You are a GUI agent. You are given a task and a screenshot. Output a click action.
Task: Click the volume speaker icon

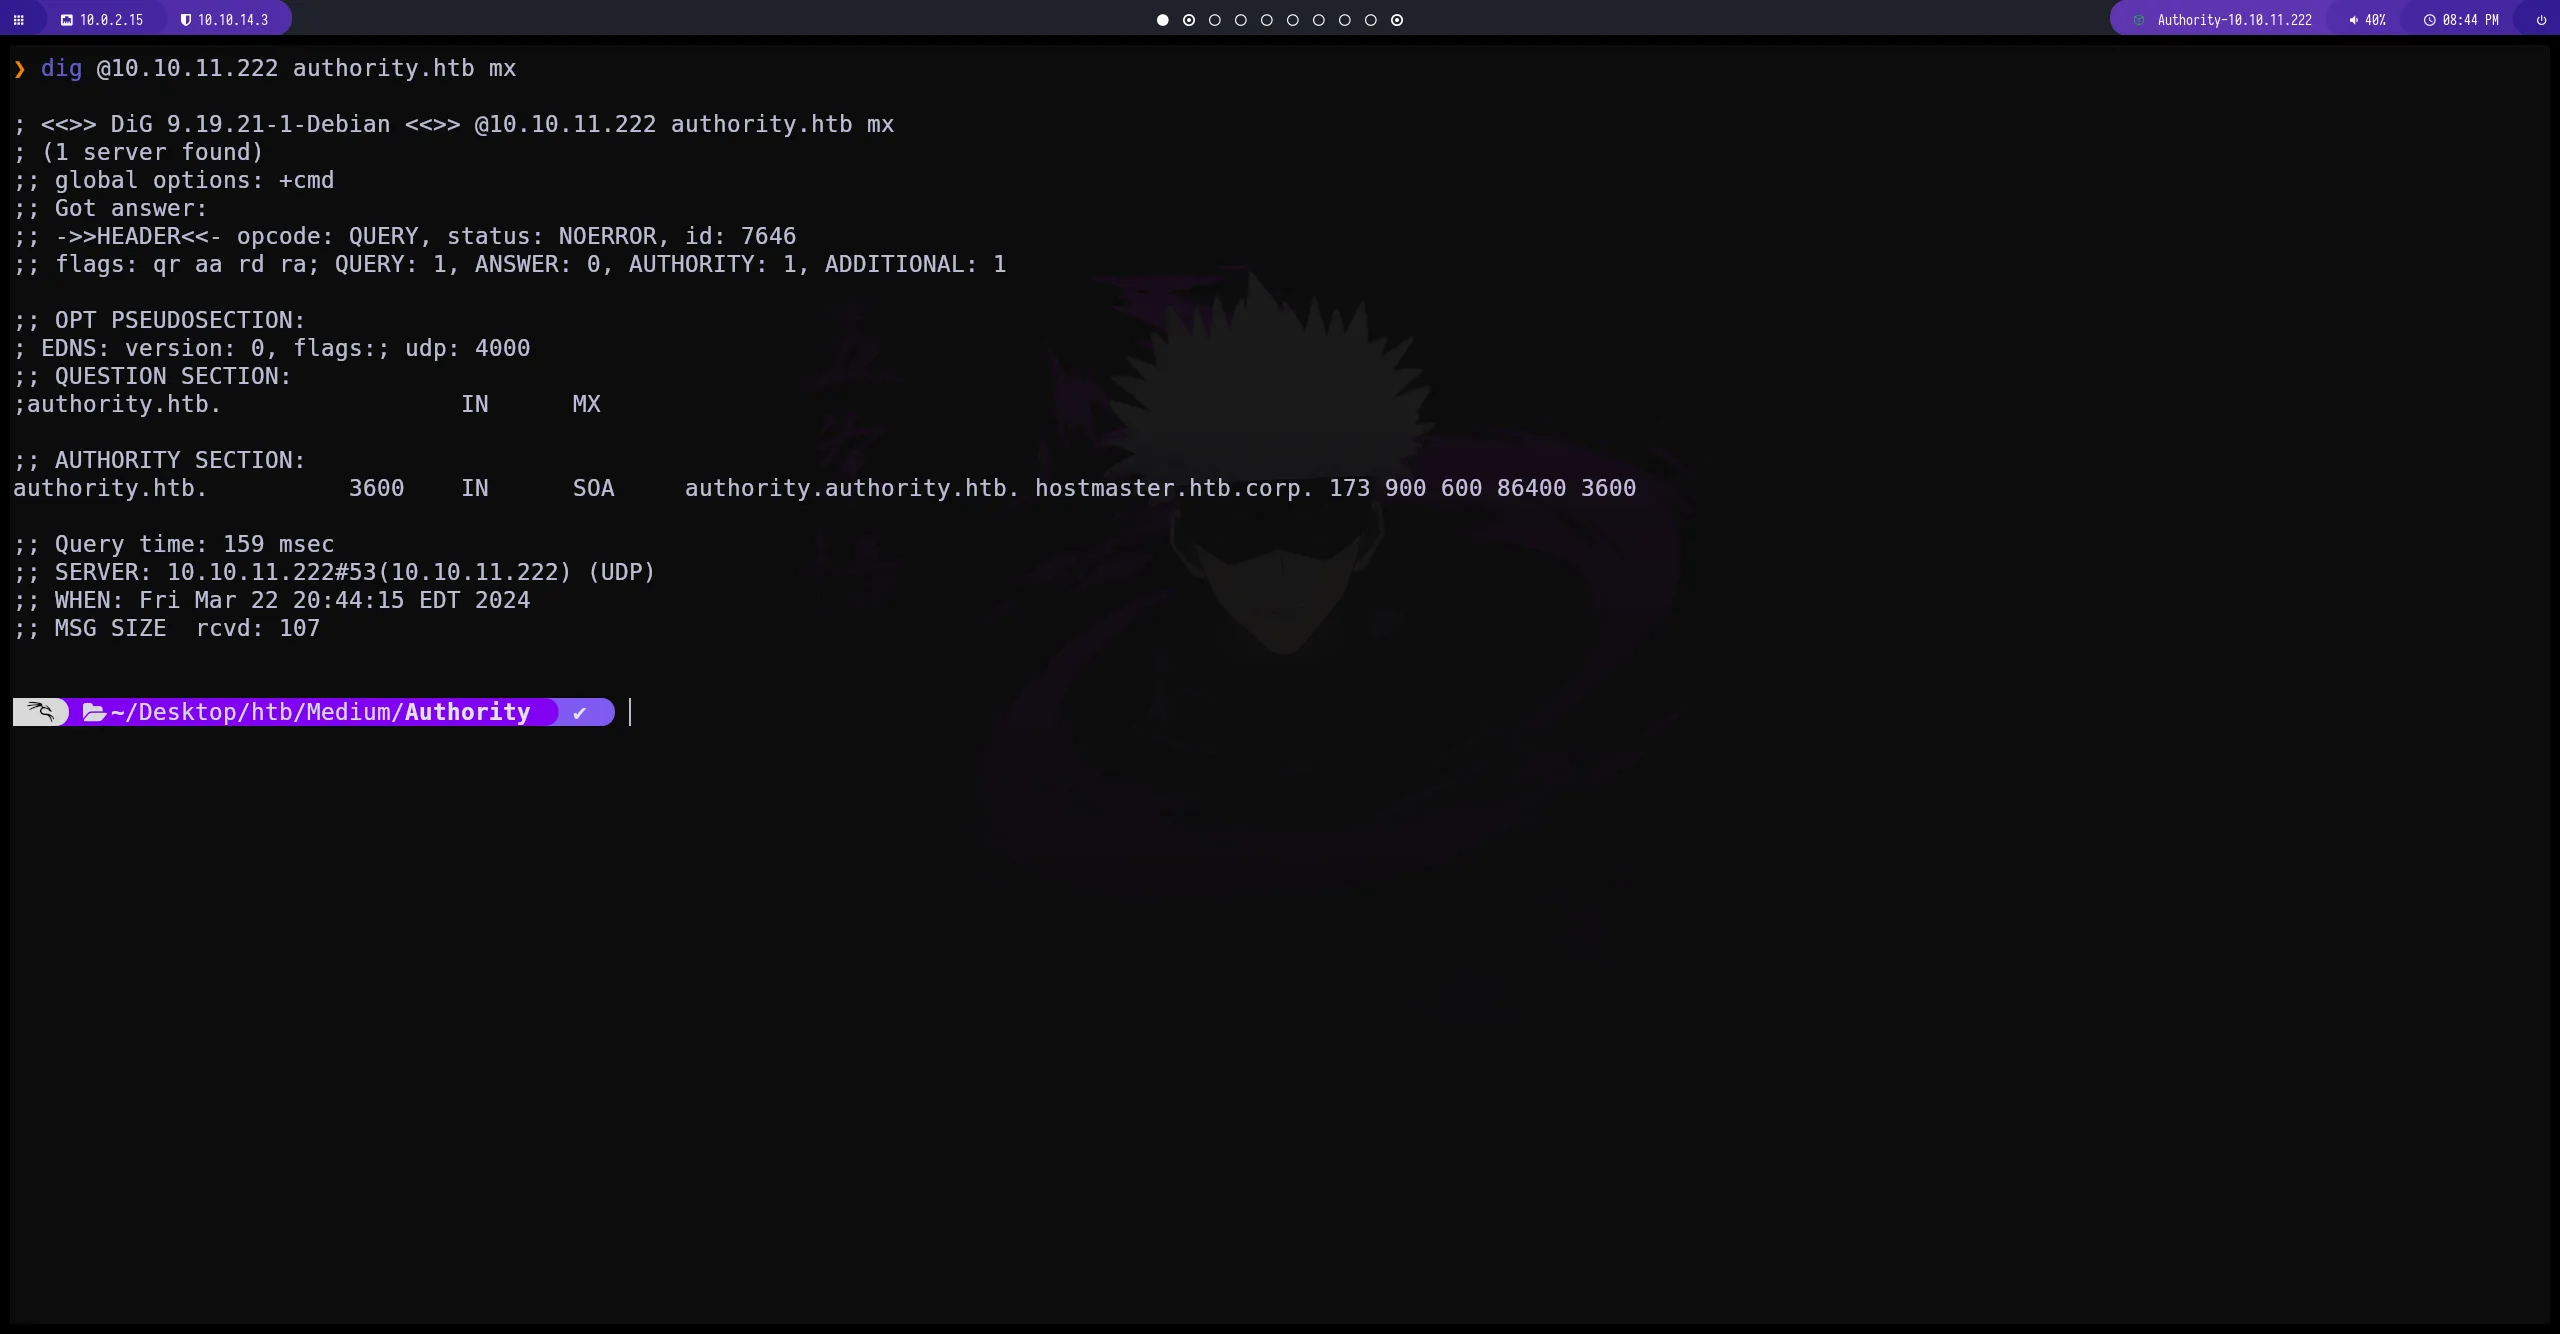[2353, 20]
